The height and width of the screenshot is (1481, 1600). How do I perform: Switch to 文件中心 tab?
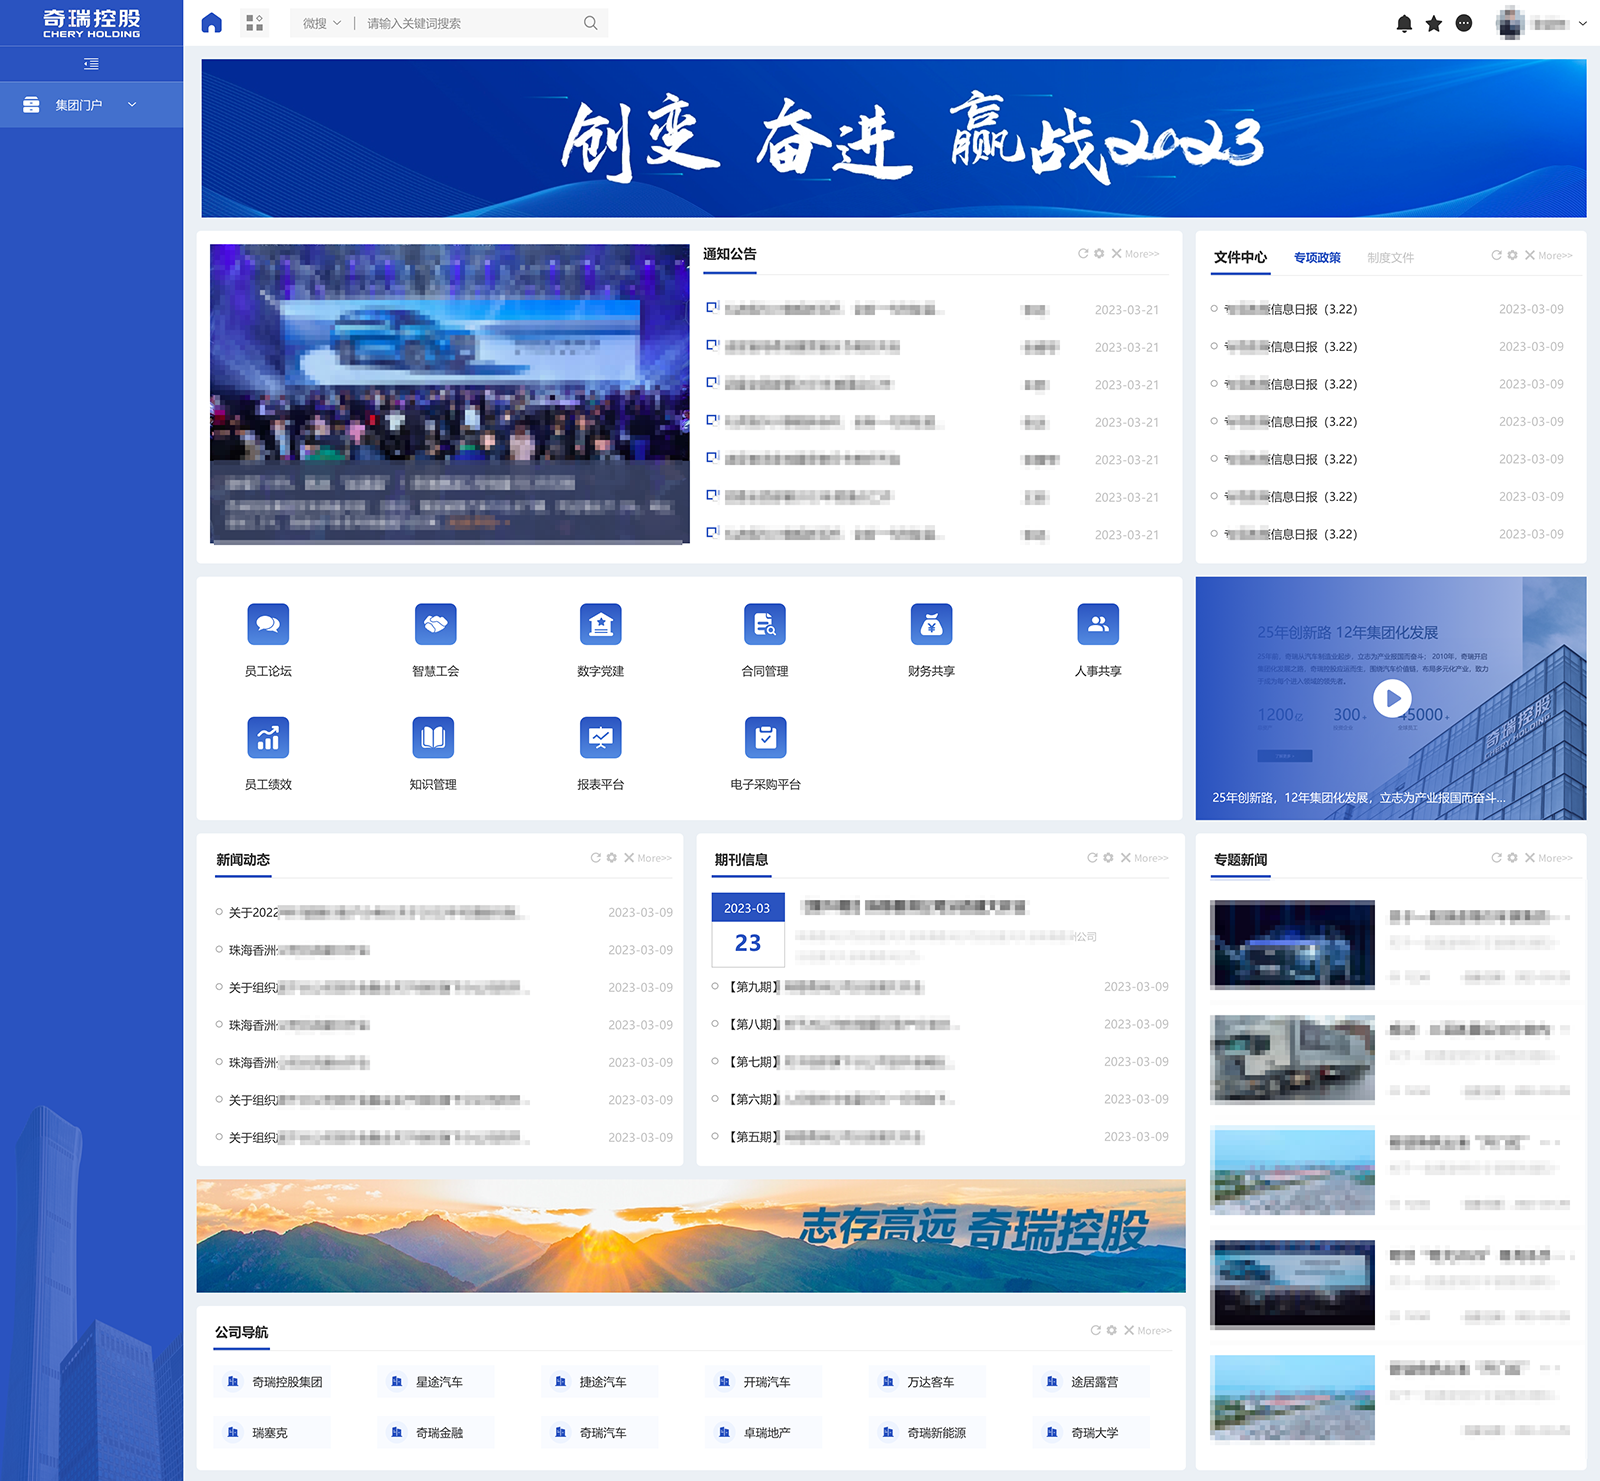pos(1240,257)
